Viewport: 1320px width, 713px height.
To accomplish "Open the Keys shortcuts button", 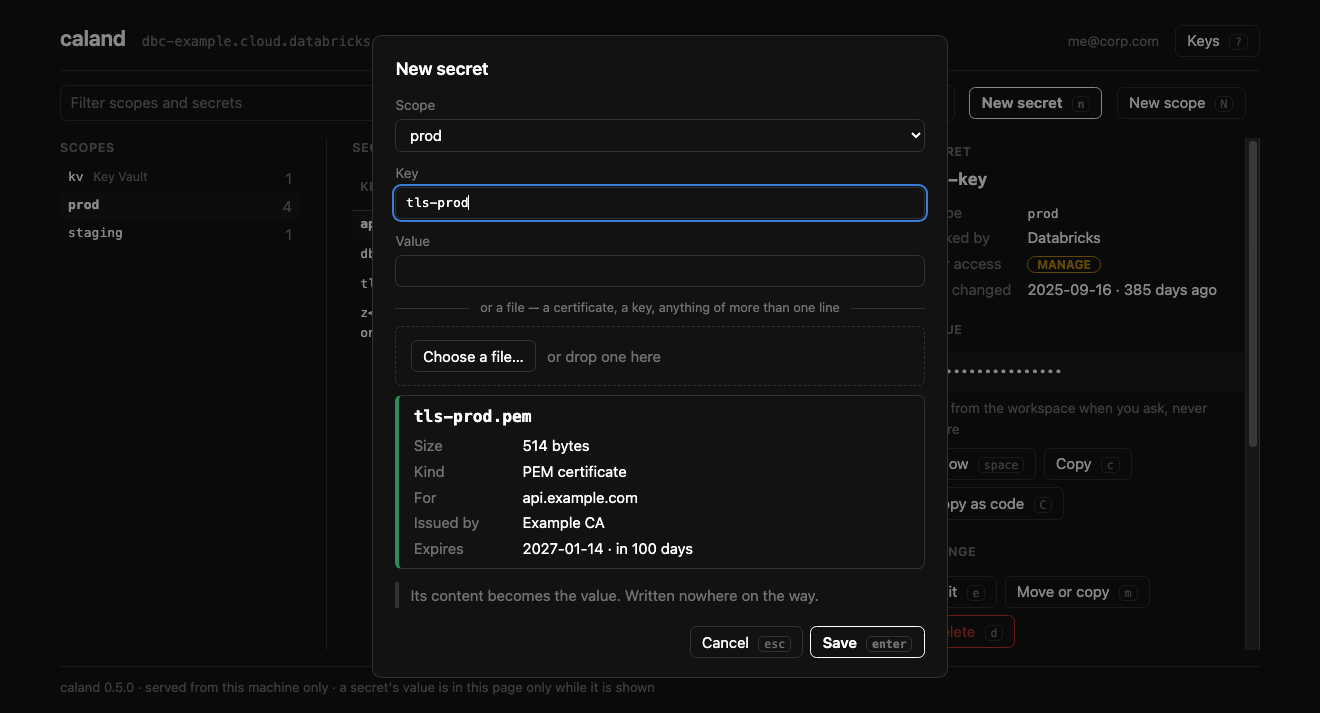I will point(1217,41).
